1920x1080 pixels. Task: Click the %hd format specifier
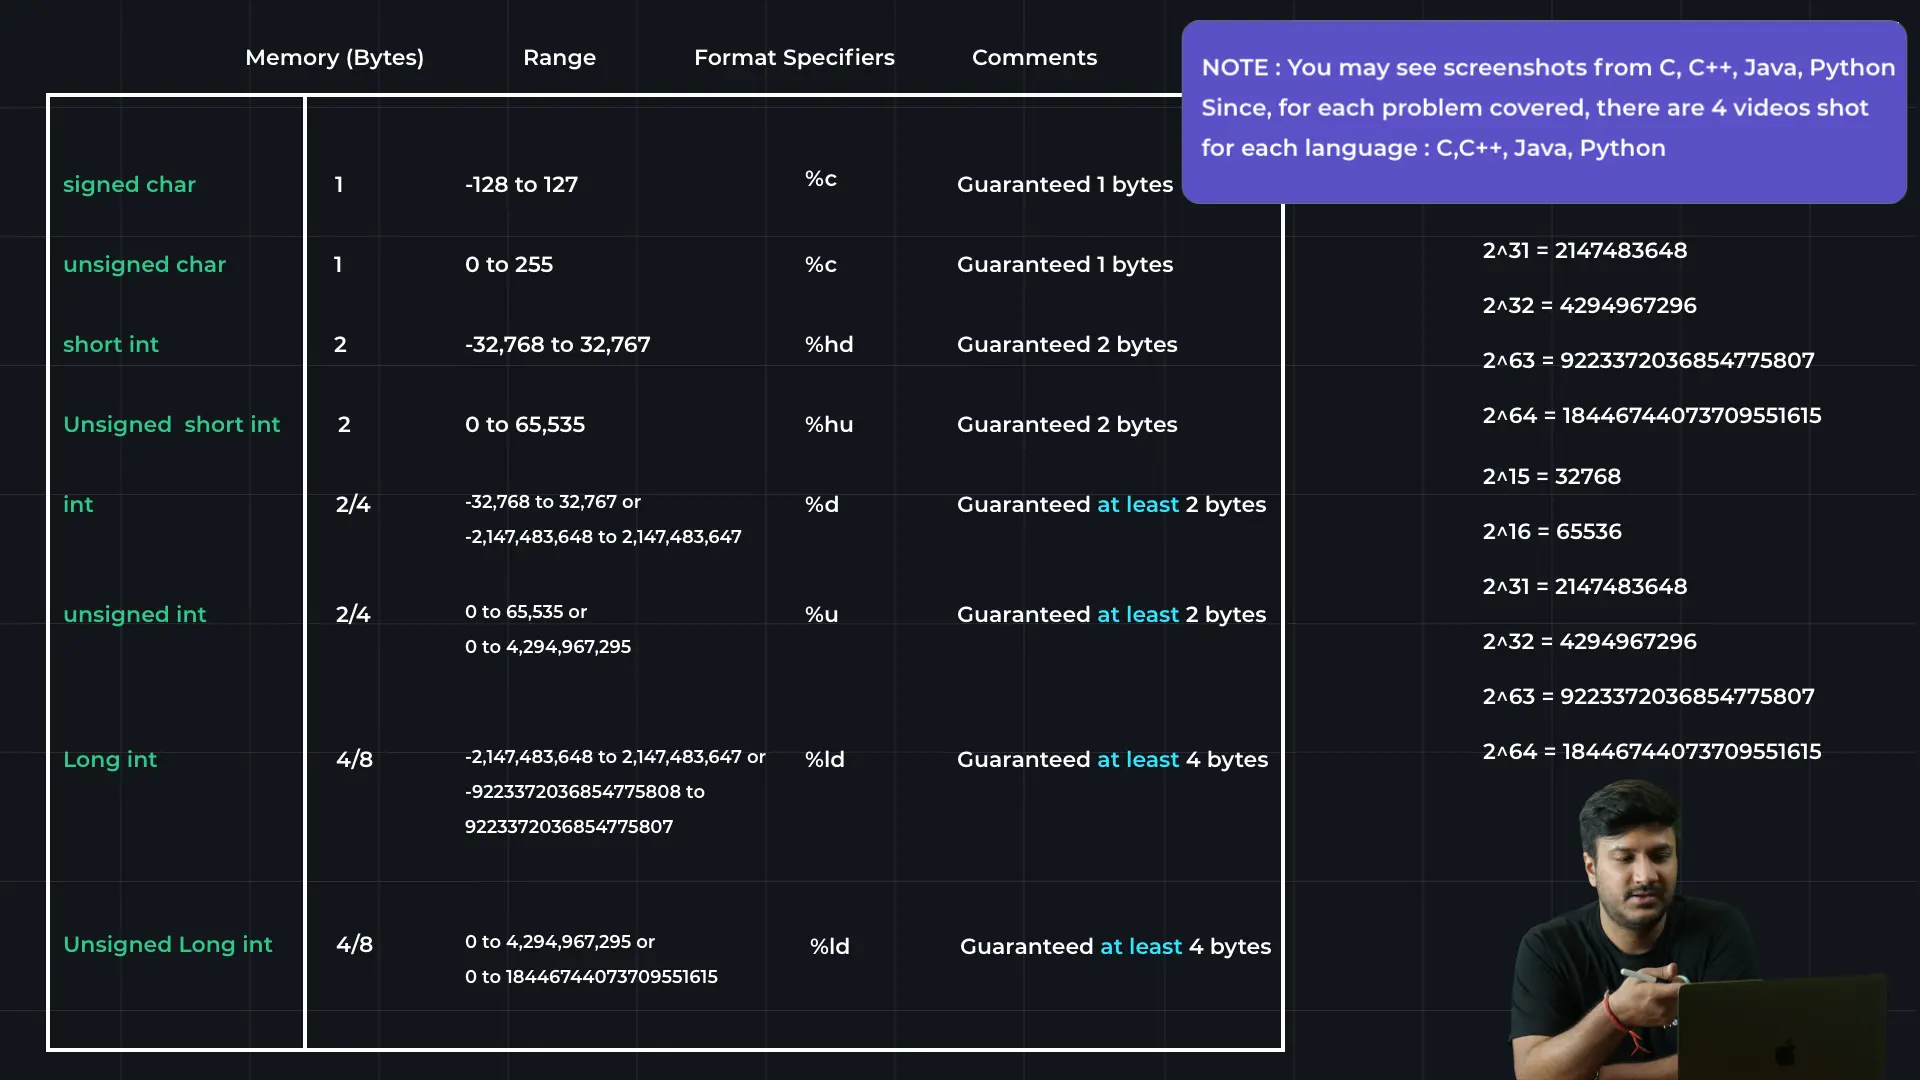click(829, 344)
